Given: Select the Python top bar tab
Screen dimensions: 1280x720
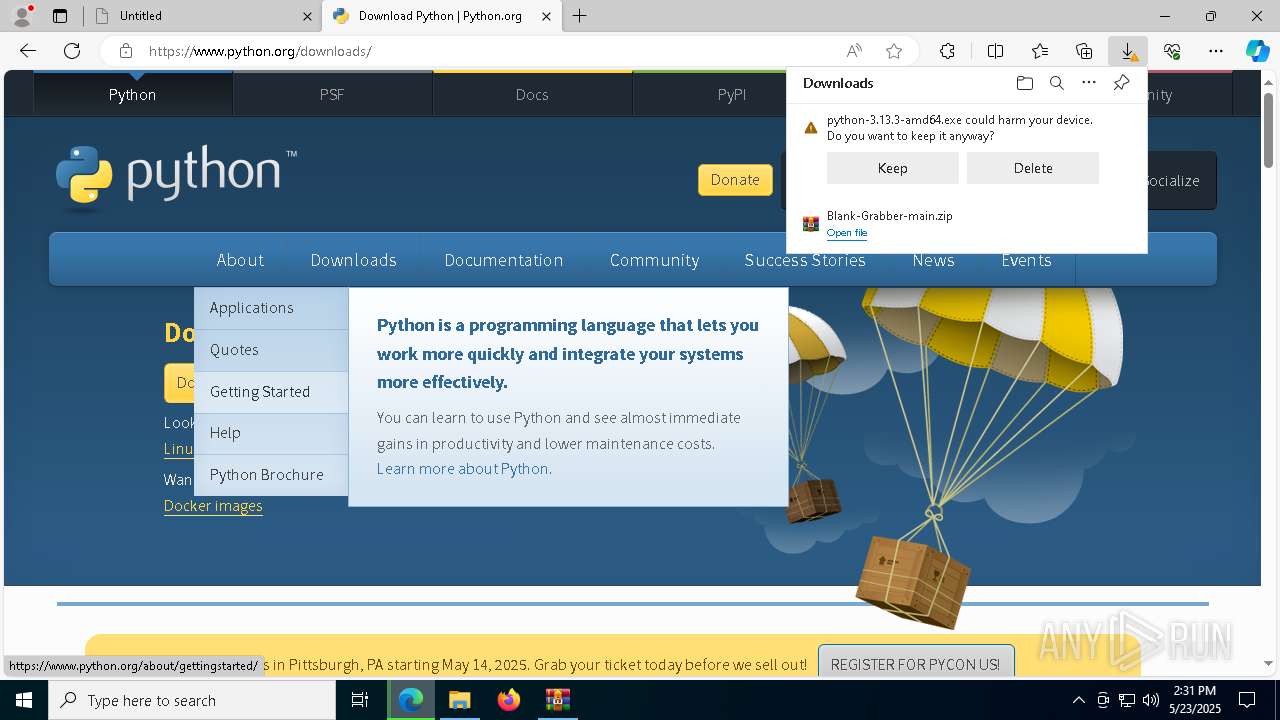Looking at the screenshot, I should tap(133, 94).
